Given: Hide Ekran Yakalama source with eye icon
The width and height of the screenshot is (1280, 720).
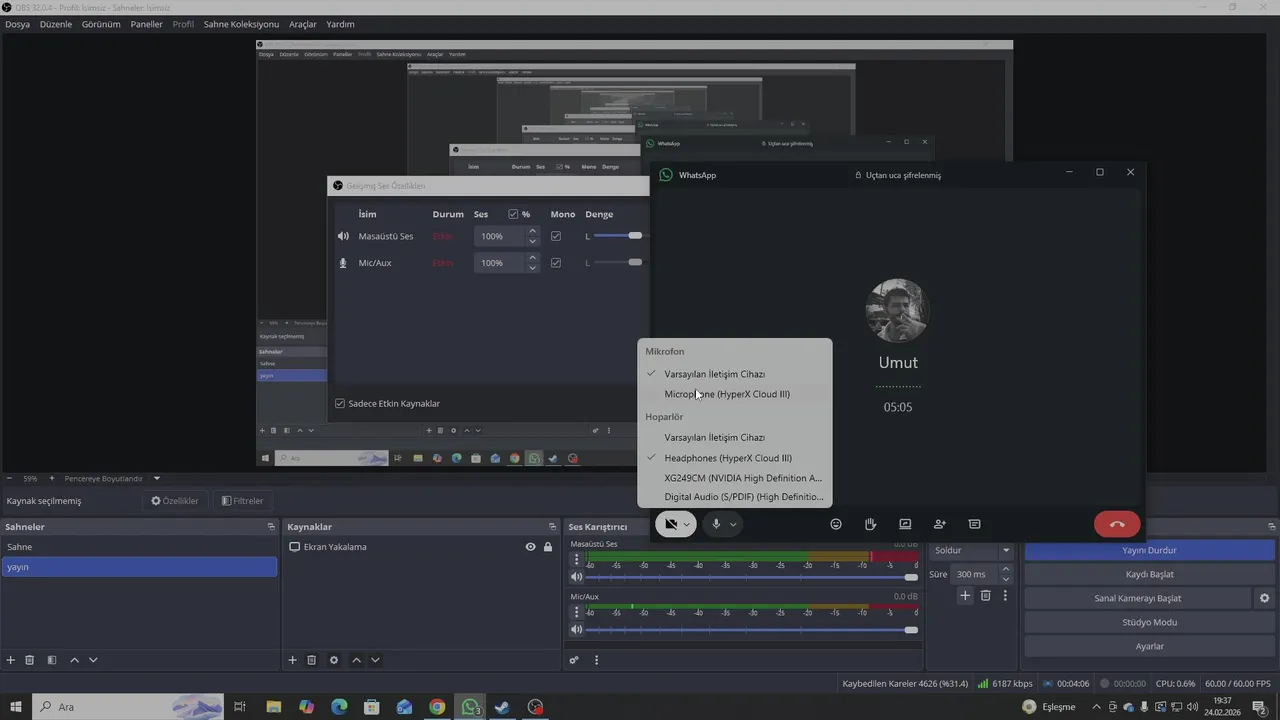Looking at the screenshot, I should 531,547.
